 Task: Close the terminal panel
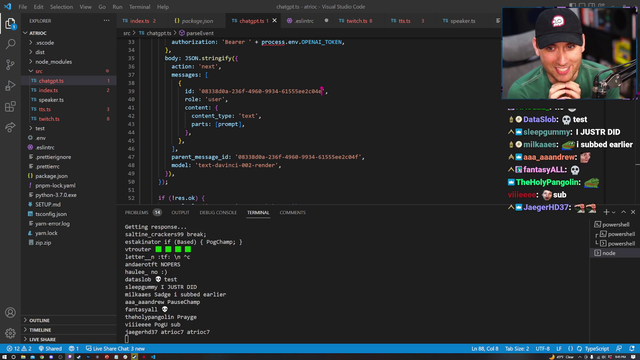pos(633,212)
